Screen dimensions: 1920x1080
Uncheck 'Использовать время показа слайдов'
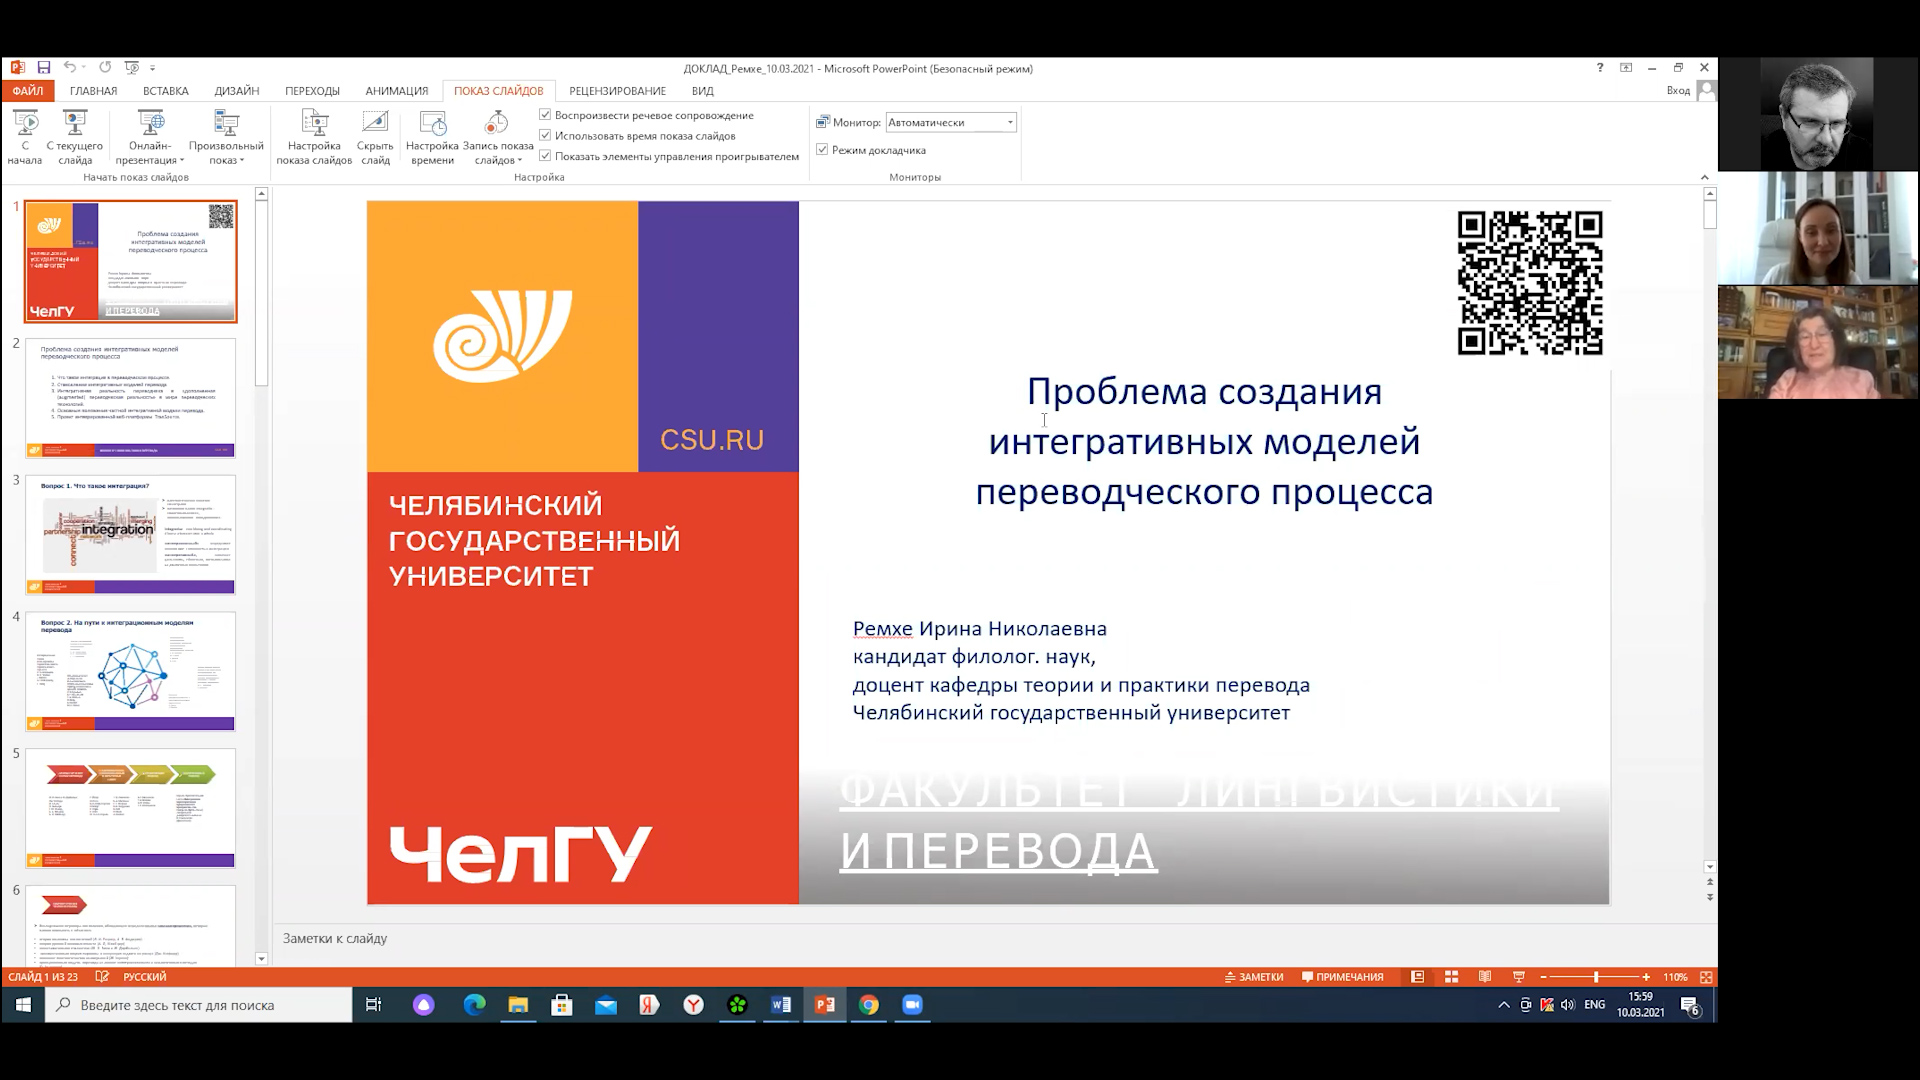point(545,135)
